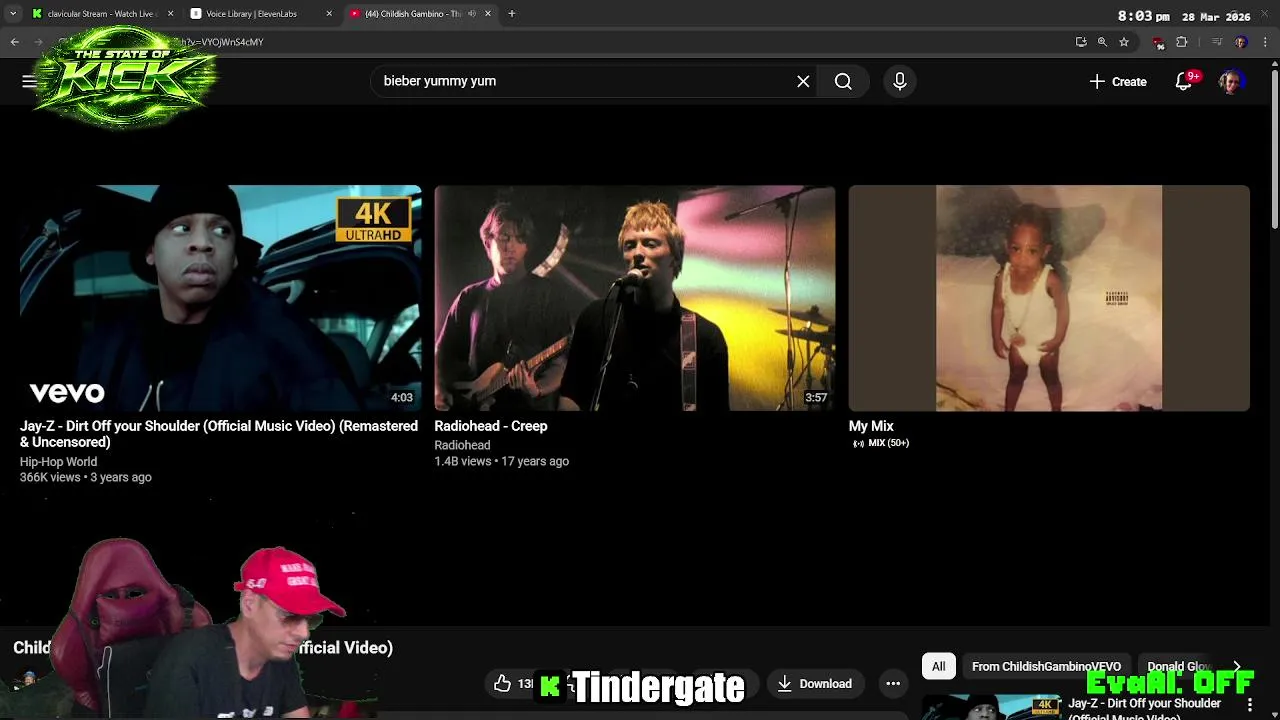Go back with the browser back arrow

[14, 42]
